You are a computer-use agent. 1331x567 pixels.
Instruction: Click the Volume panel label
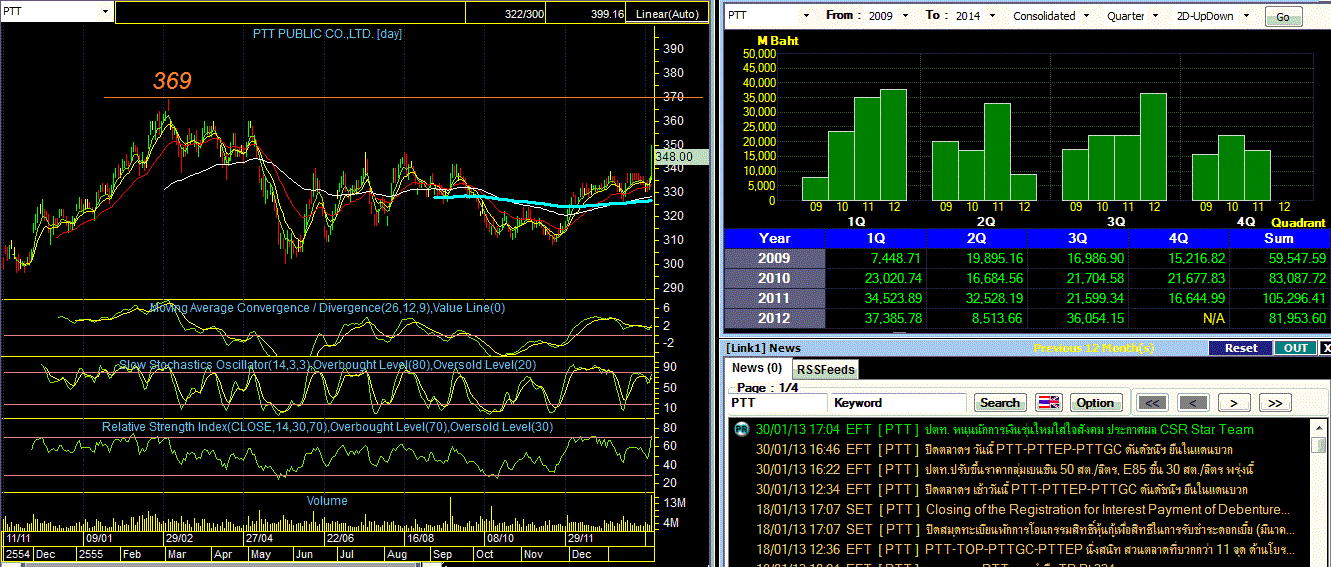pyautogui.click(x=327, y=501)
